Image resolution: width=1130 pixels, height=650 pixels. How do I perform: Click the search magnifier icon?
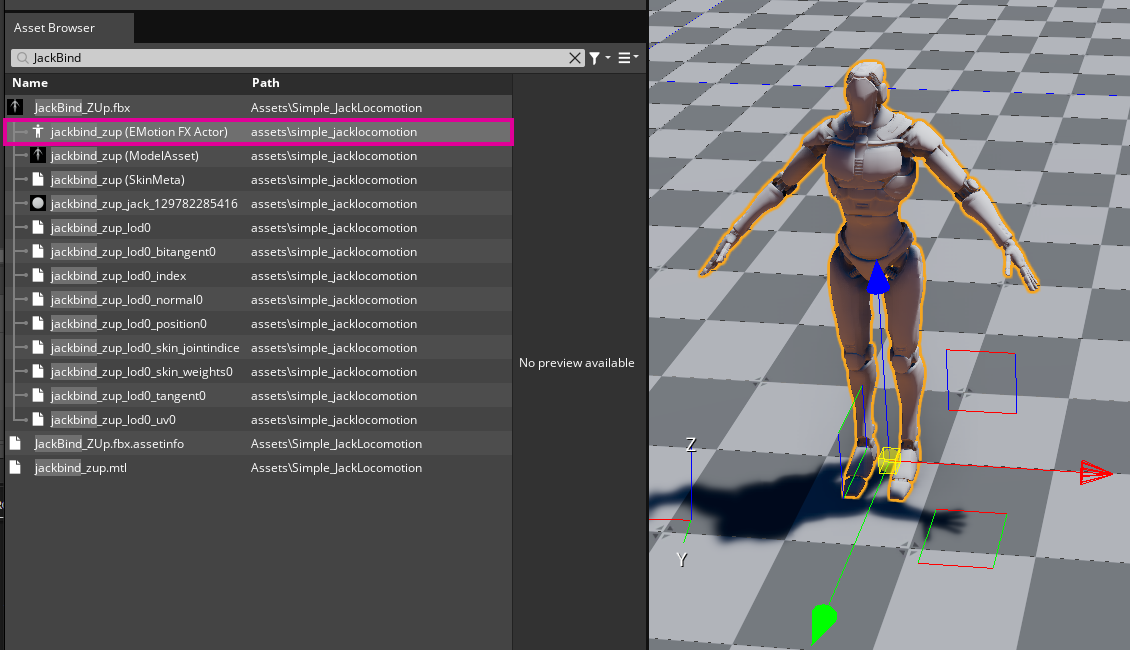tap(22, 58)
